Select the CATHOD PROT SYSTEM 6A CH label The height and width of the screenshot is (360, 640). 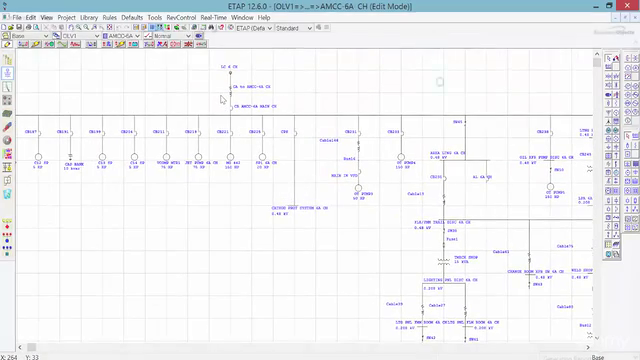pyautogui.click(x=300, y=208)
